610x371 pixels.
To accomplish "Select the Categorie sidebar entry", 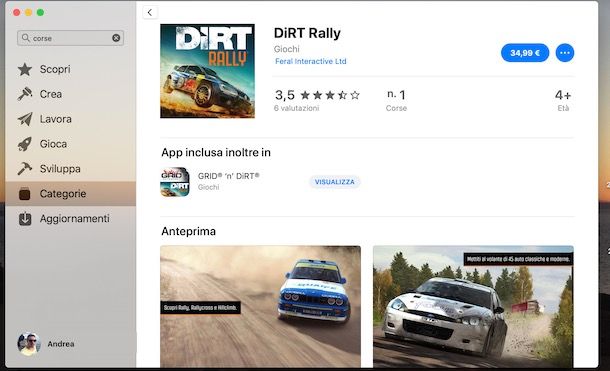I will [70, 194].
